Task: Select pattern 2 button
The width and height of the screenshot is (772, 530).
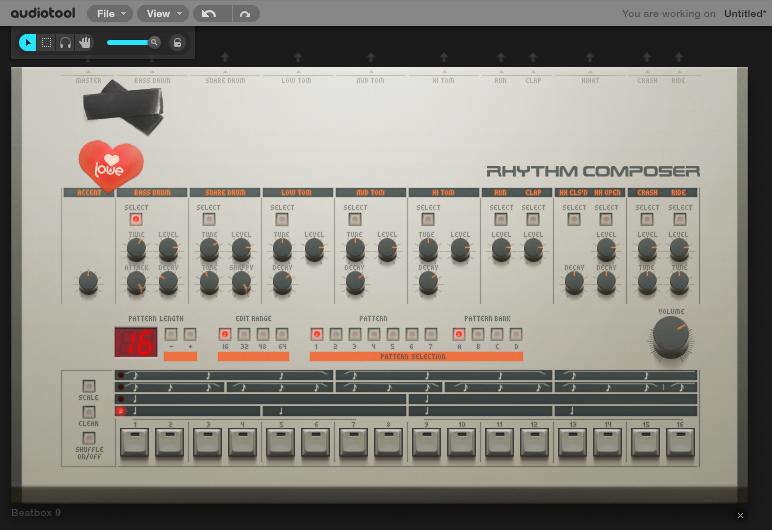Action: [336, 334]
